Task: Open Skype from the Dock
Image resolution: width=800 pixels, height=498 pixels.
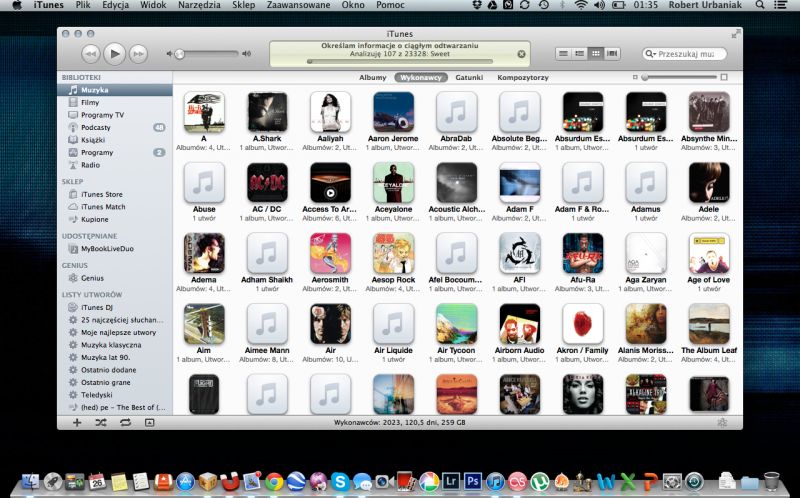Action: 340,481
